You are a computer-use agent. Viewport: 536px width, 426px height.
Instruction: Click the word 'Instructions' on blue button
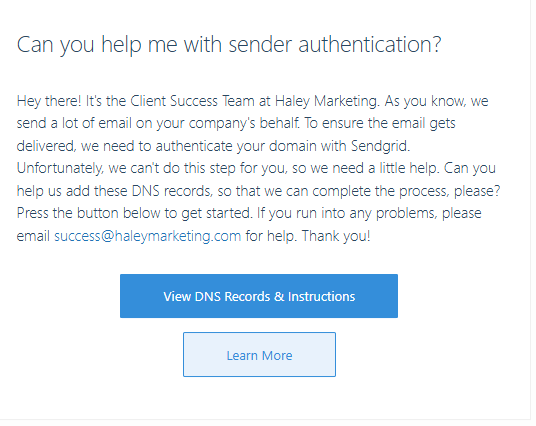321,296
